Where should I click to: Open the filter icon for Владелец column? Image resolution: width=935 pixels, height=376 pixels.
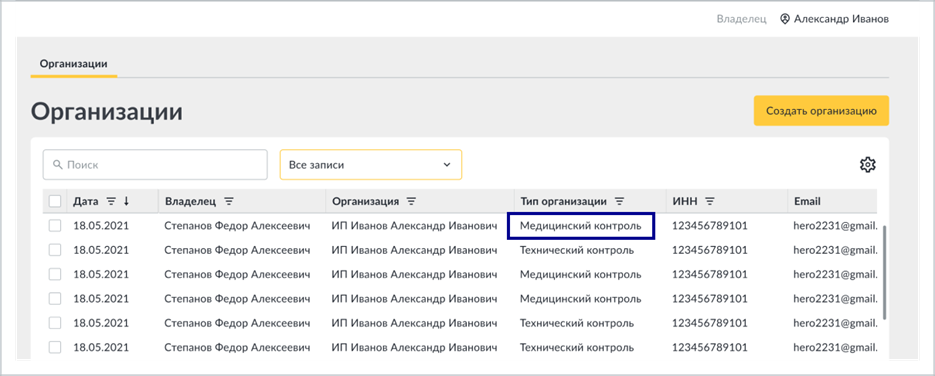tap(228, 201)
